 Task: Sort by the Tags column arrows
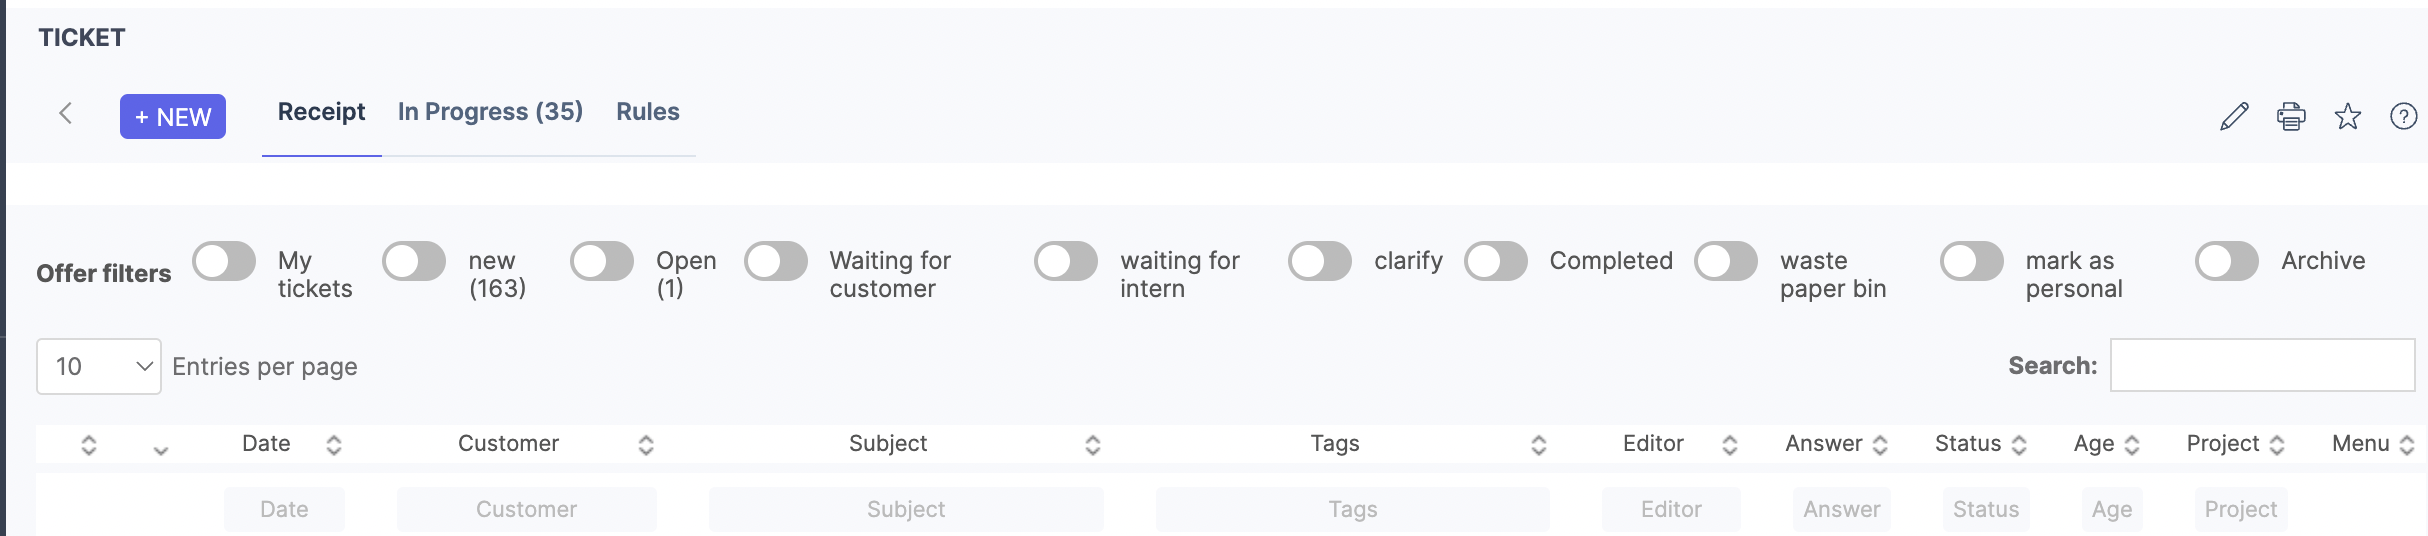pyautogui.click(x=1539, y=445)
